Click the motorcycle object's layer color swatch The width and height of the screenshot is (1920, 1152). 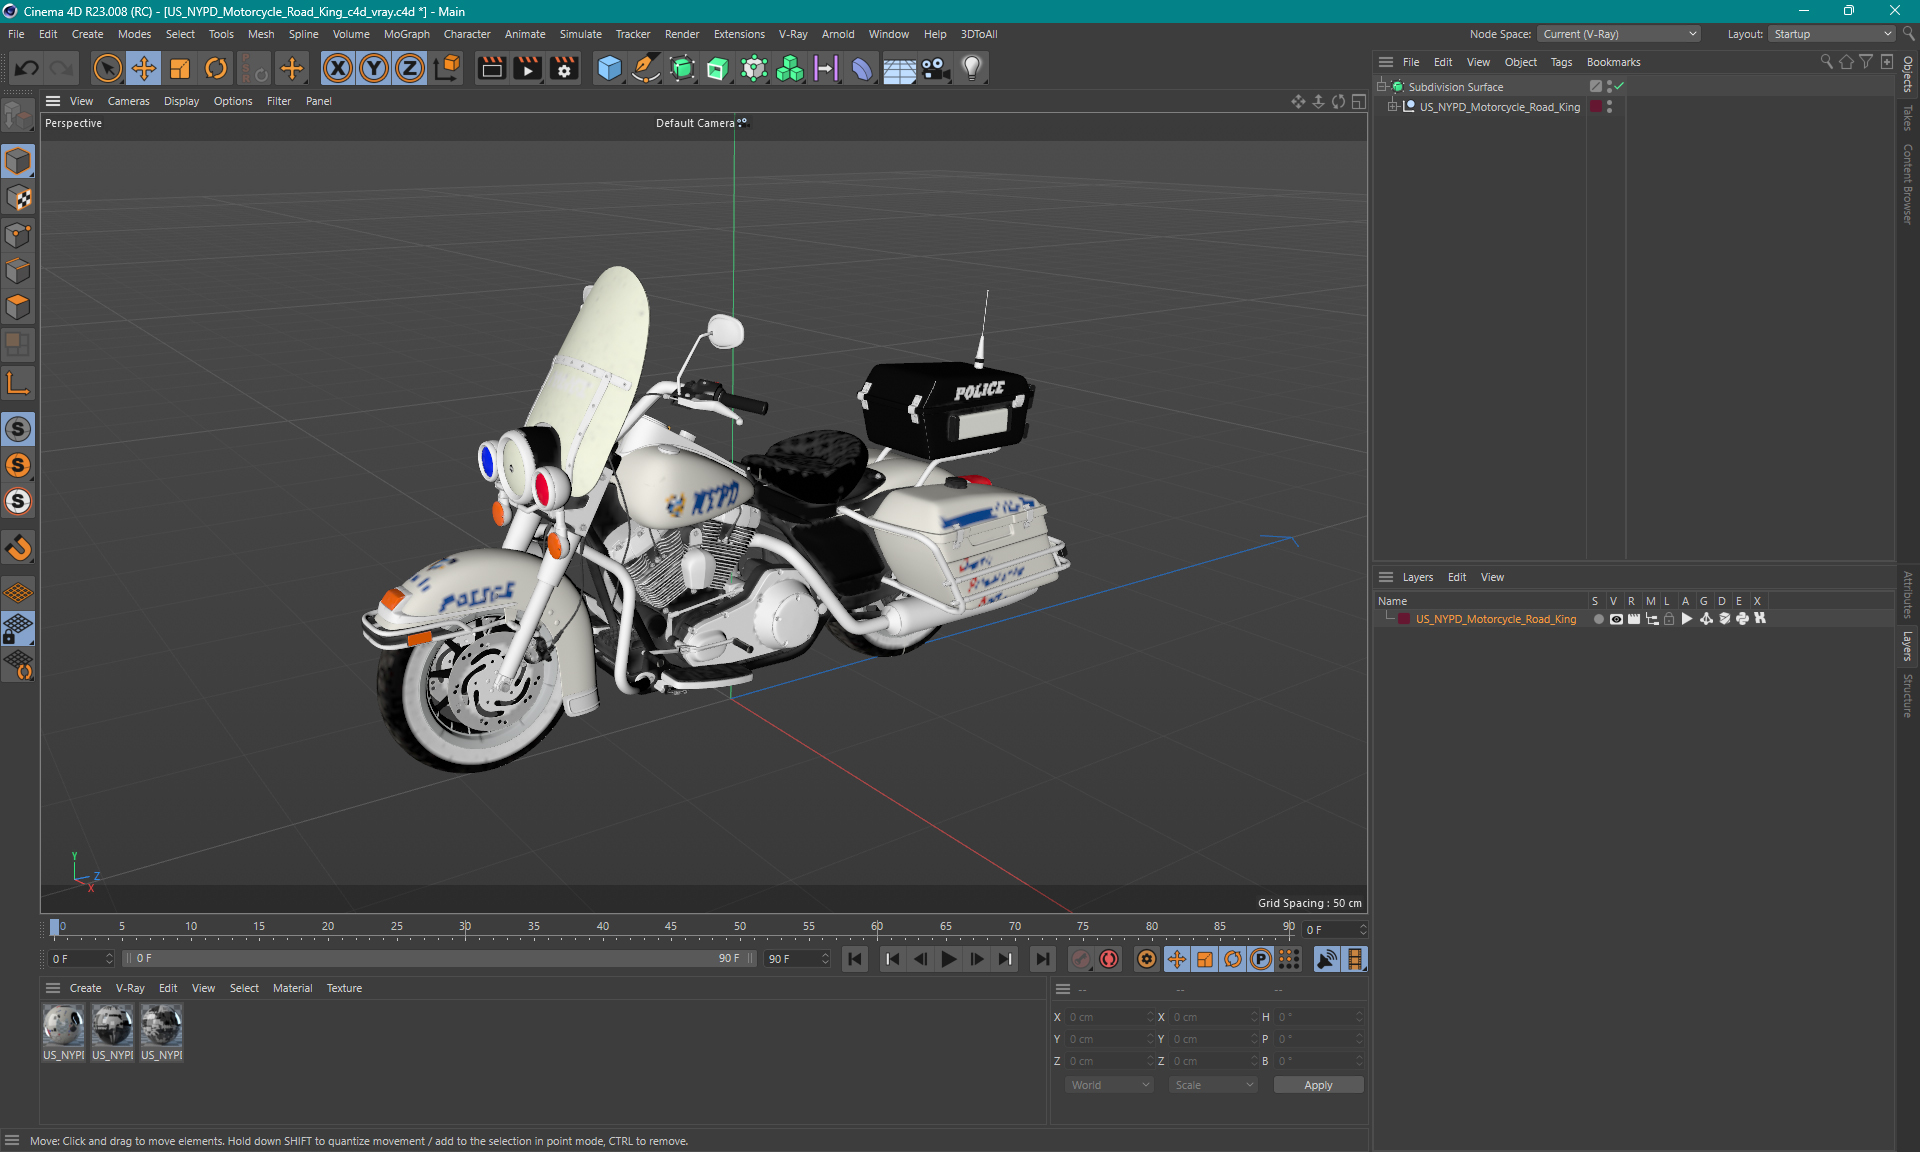[x=1596, y=107]
